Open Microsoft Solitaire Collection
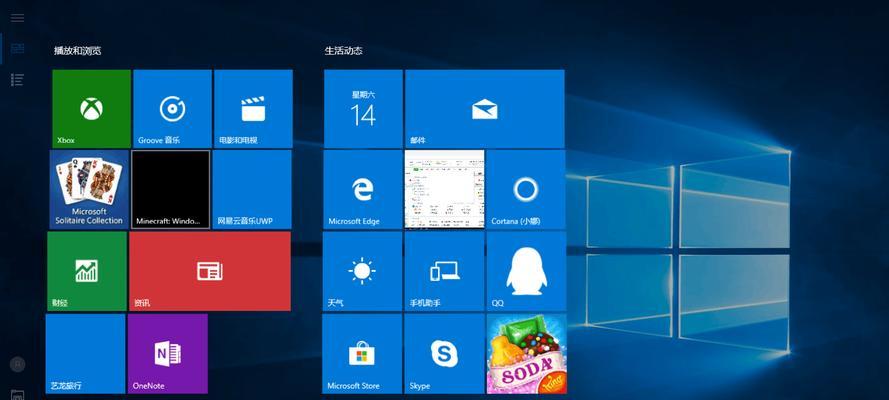This screenshot has width=889, height=400. [89, 189]
